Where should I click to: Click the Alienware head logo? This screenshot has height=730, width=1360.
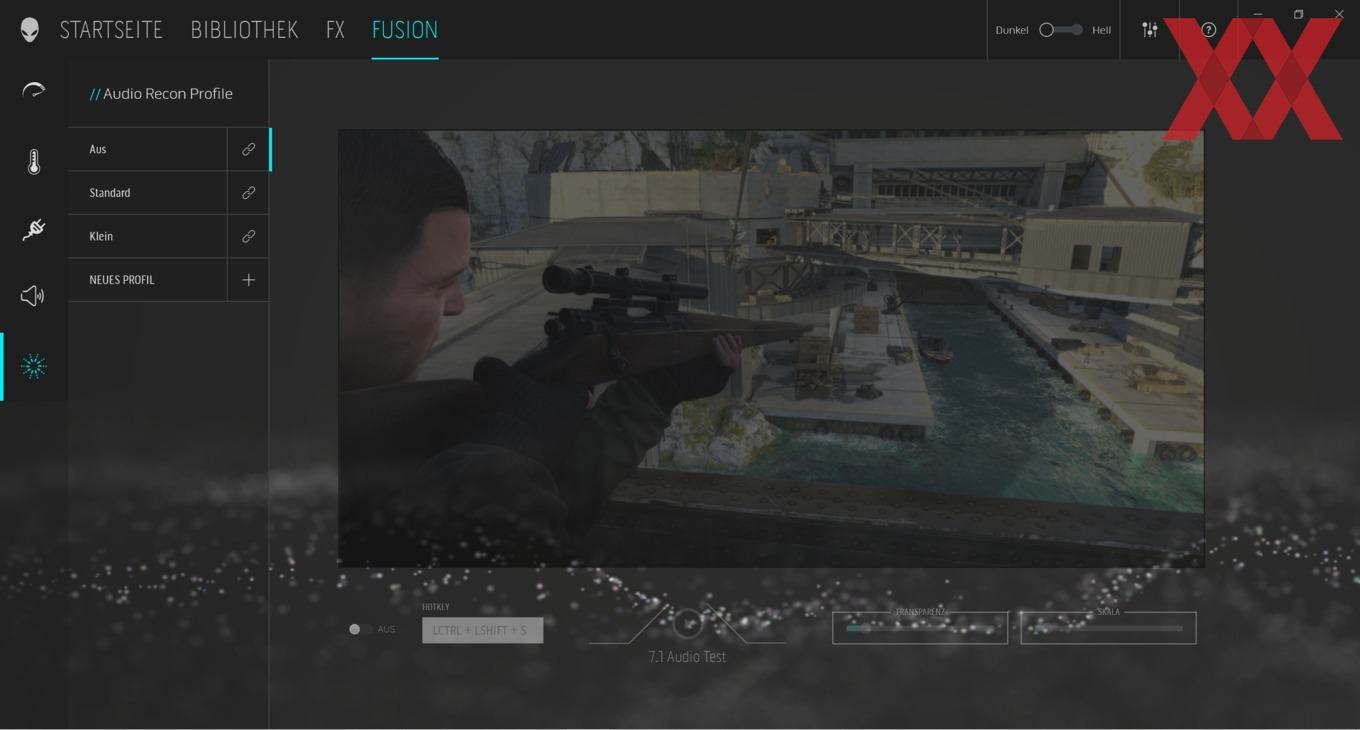click(30, 30)
